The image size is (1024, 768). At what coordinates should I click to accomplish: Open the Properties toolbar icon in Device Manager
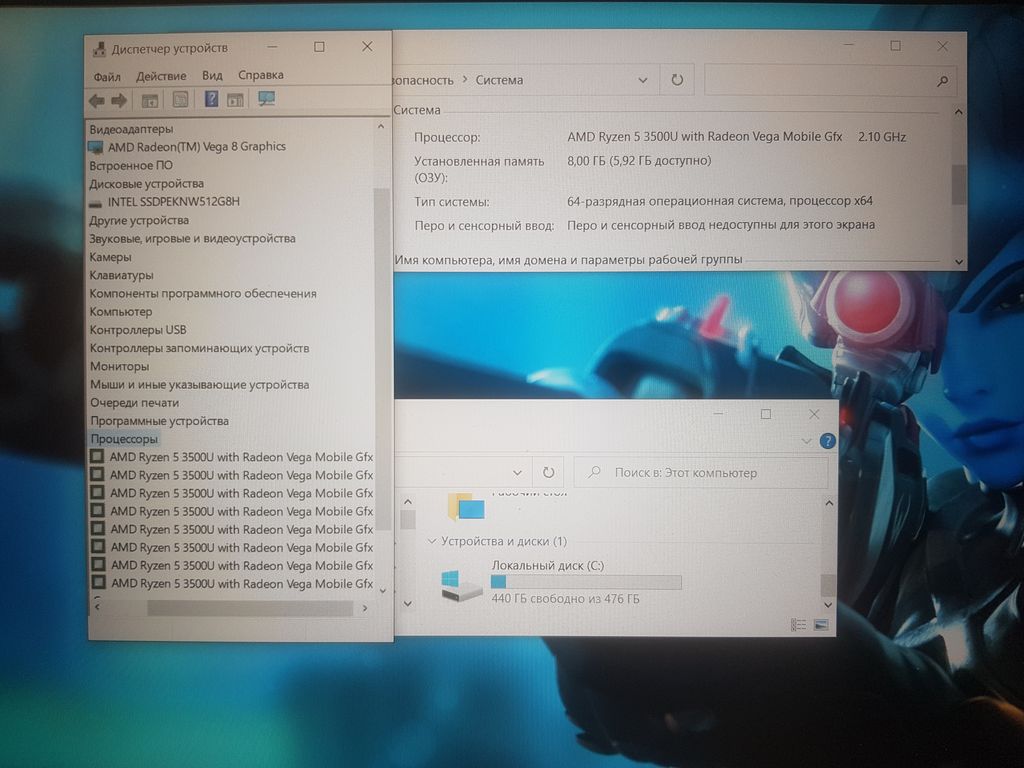coord(180,100)
